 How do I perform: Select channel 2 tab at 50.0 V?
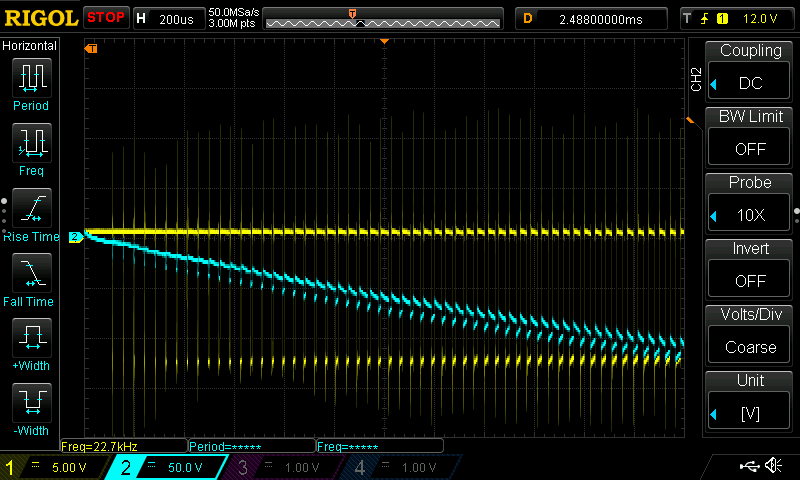168,467
